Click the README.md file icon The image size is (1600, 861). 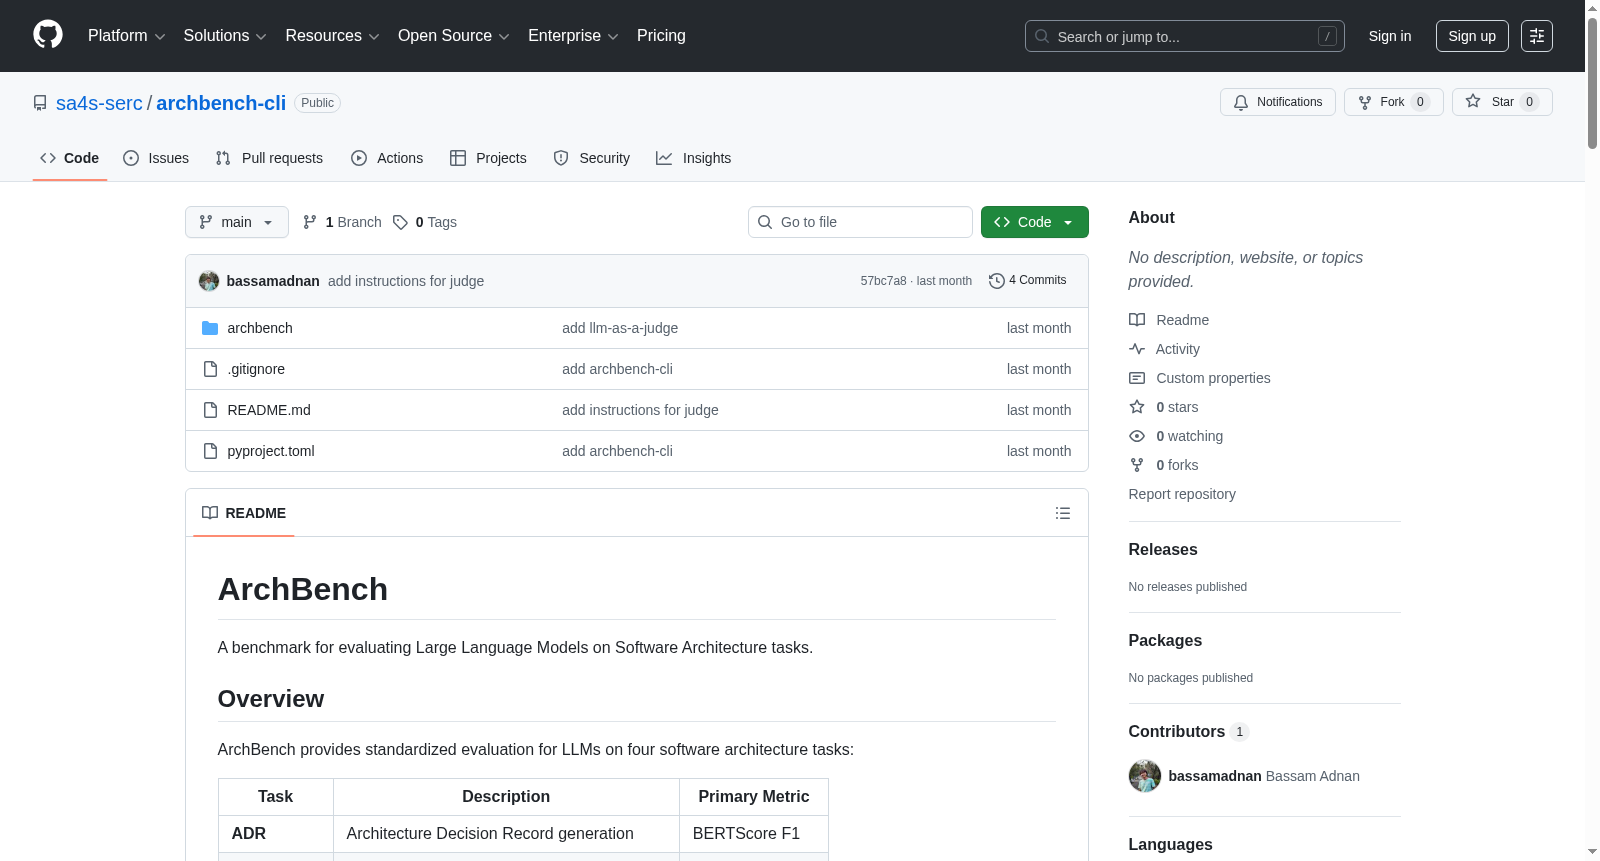coord(210,410)
